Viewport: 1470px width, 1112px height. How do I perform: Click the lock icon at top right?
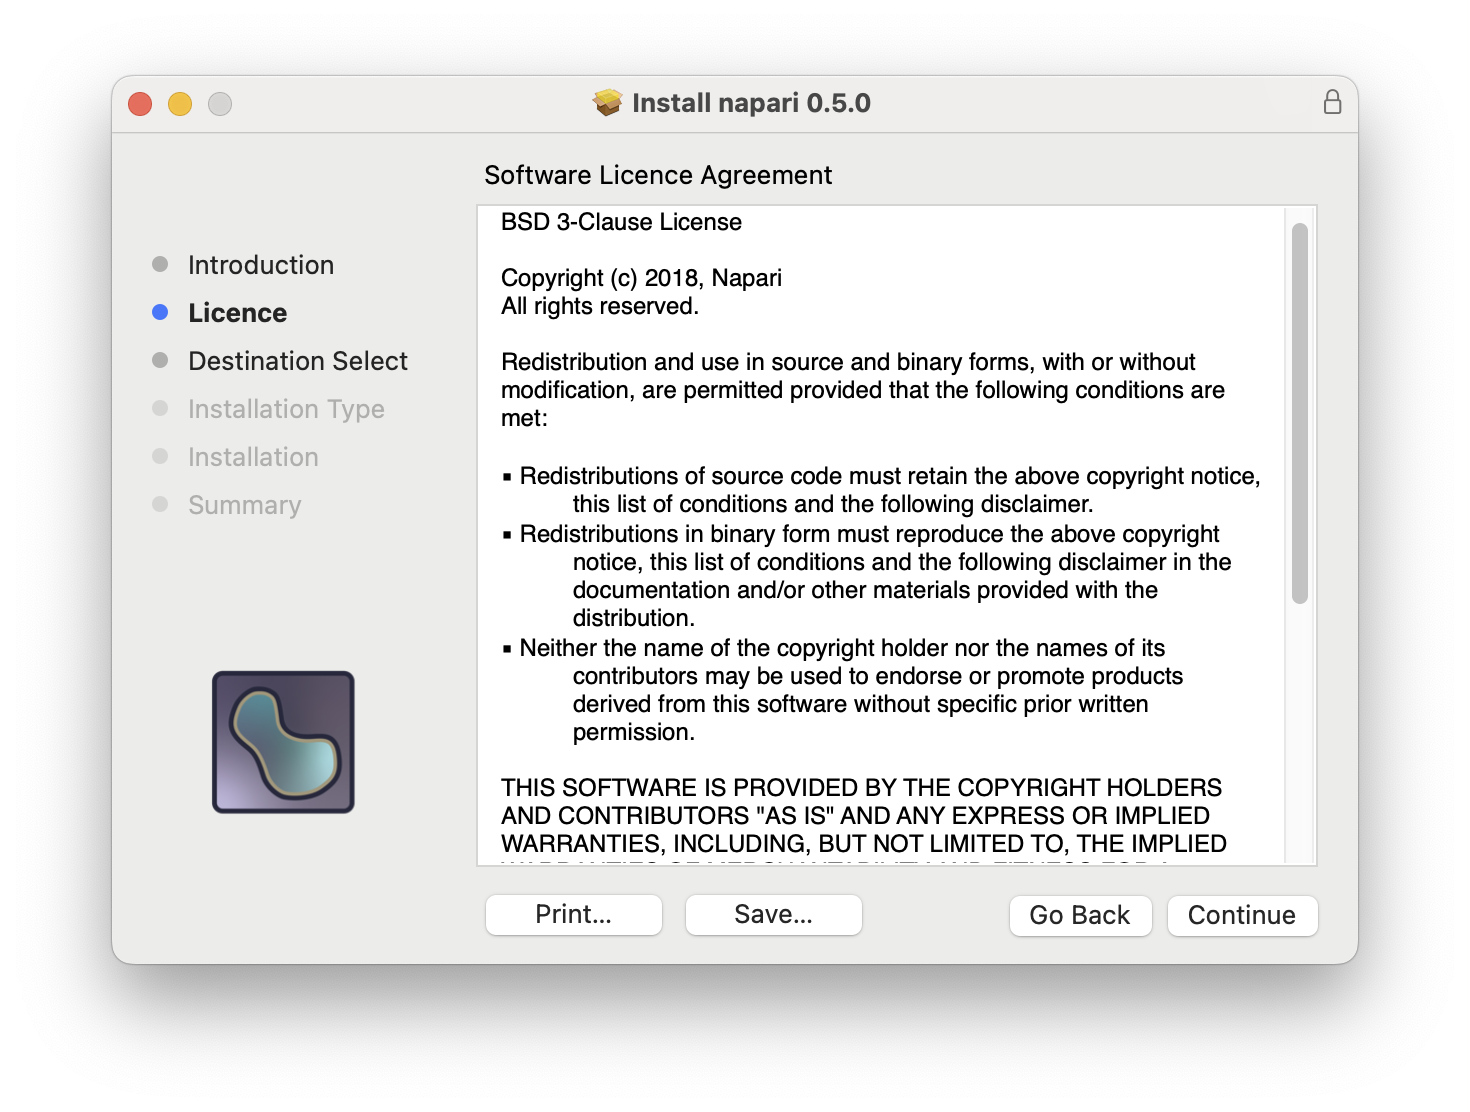coord(1333,103)
